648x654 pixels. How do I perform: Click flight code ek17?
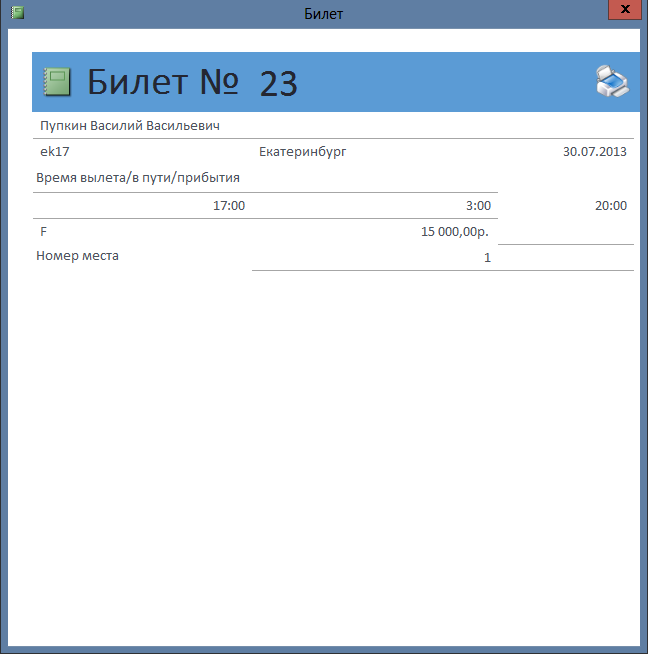(x=55, y=151)
